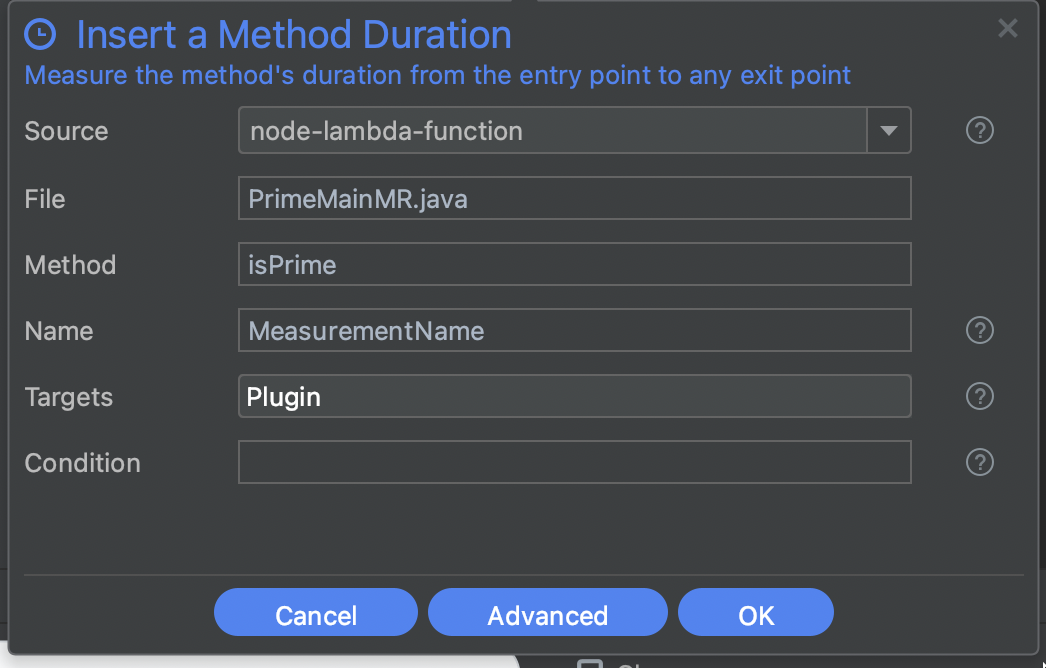Open help for the Source field

(980, 130)
